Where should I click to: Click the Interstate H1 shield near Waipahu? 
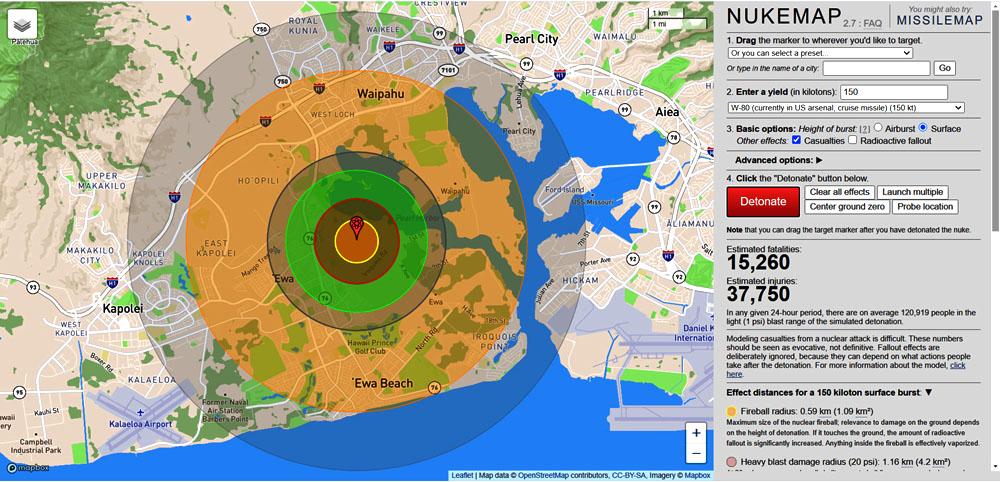tap(320, 89)
